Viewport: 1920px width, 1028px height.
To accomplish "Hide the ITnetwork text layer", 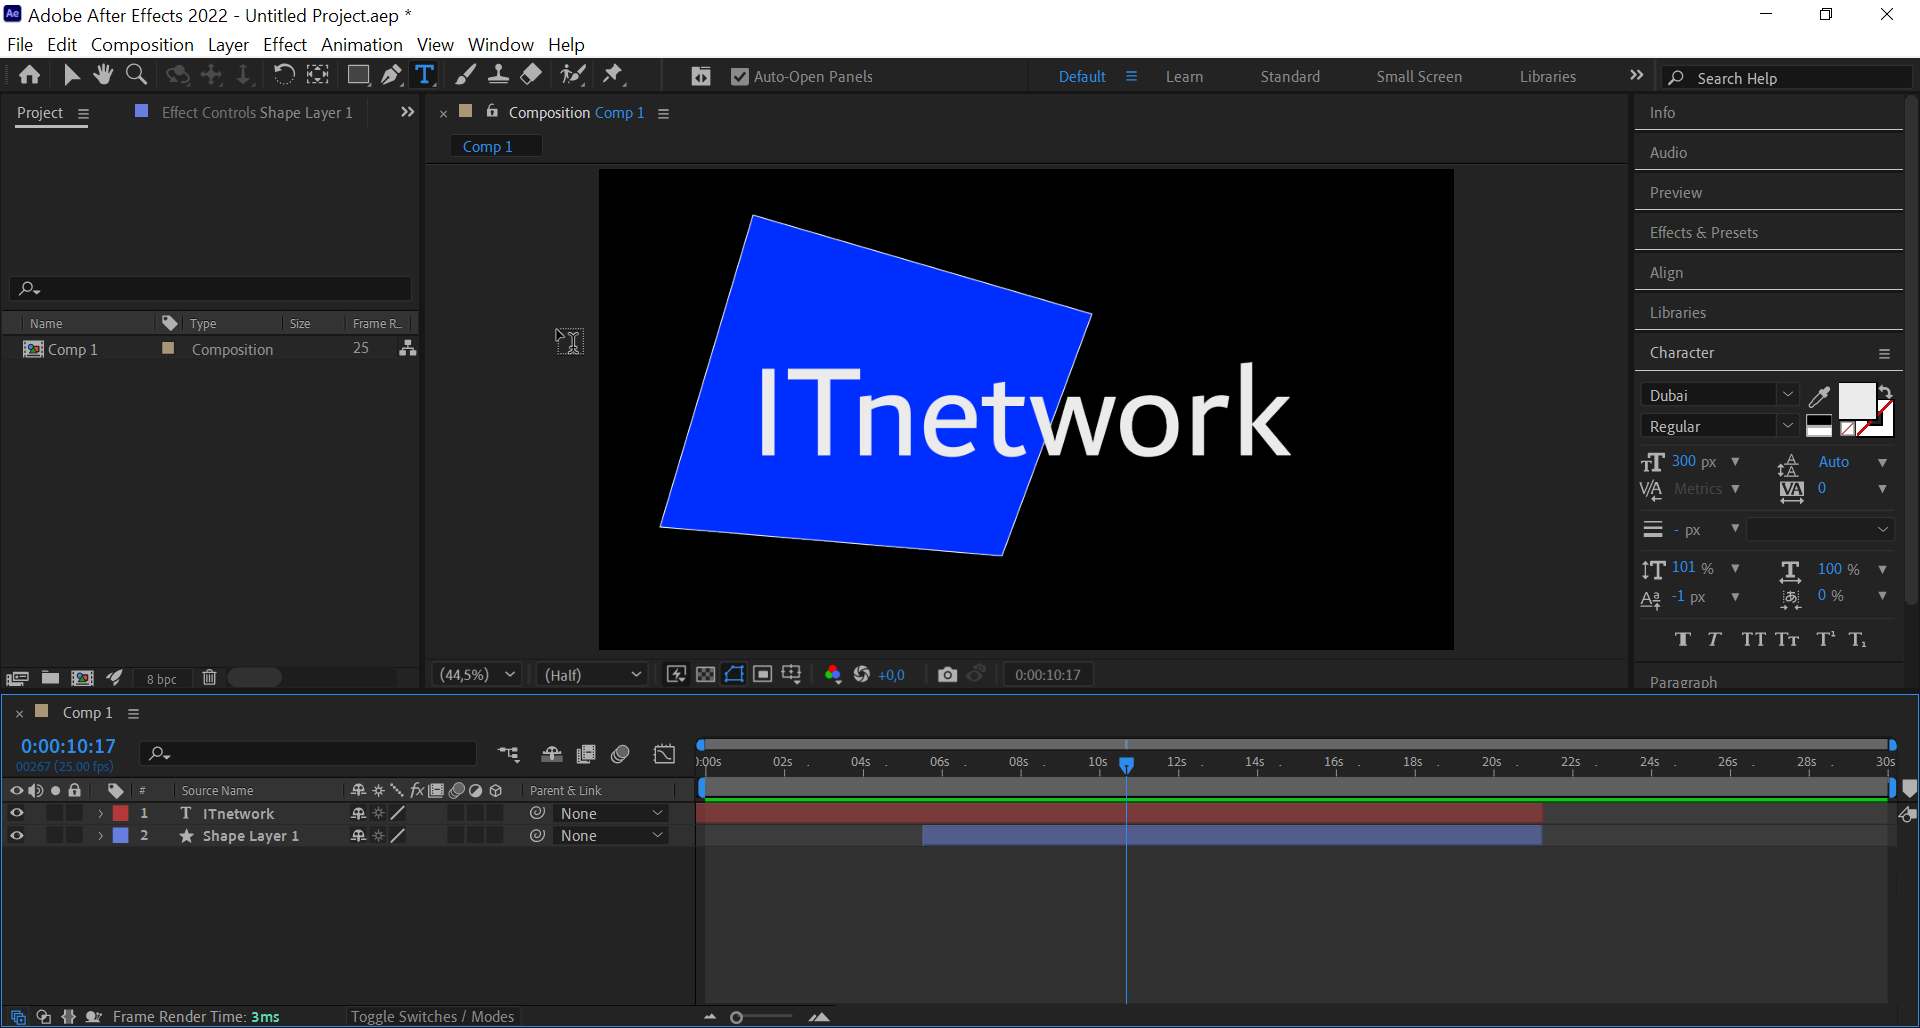I will [x=16, y=813].
